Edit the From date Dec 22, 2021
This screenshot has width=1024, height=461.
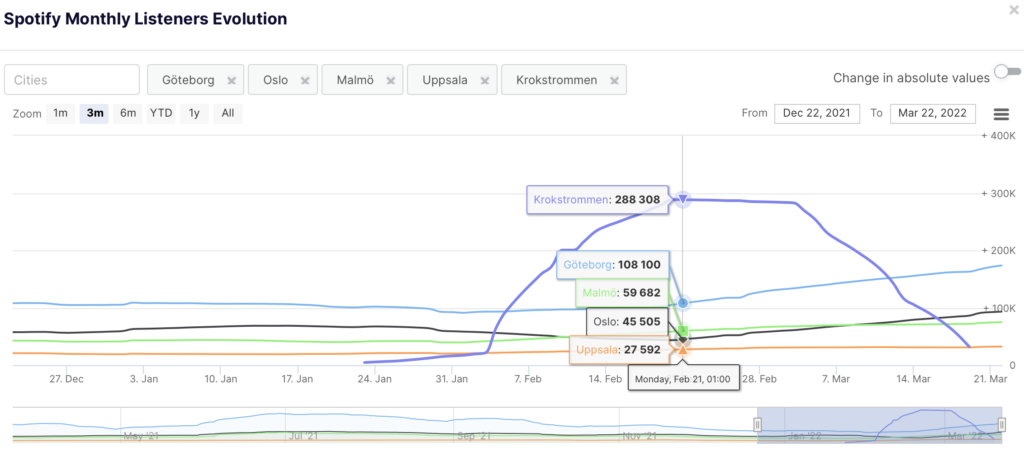coord(817,113)
